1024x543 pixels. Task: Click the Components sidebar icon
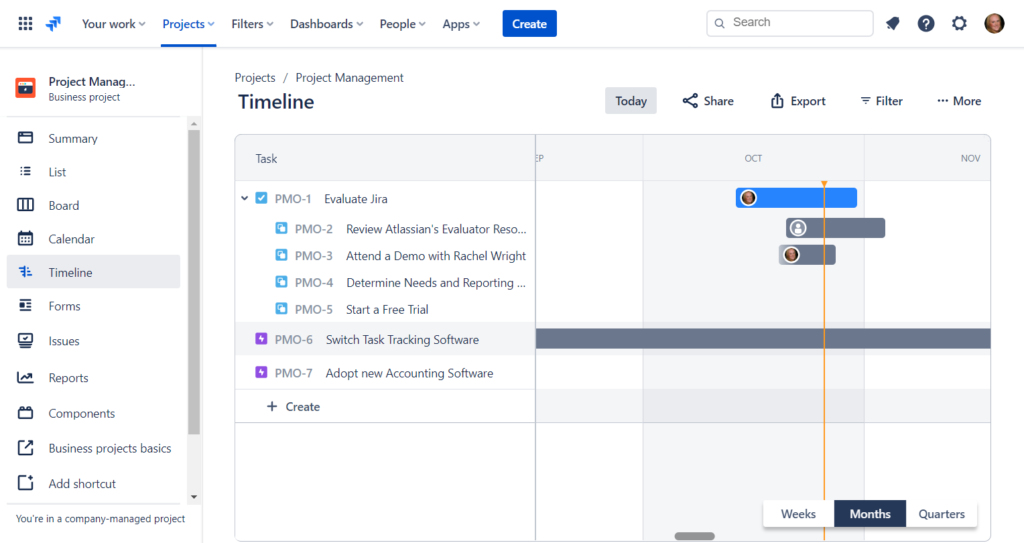click(25, 413)
